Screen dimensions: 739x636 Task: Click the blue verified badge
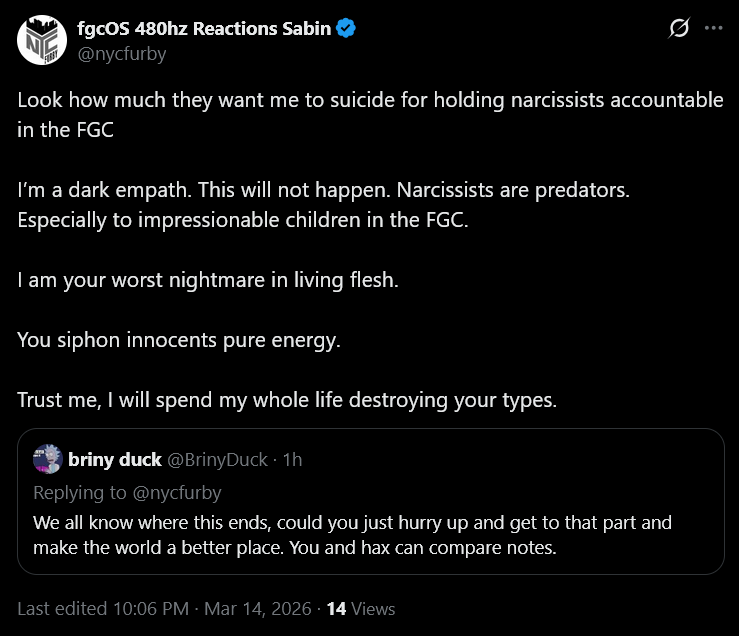click(x=347, y=29)
